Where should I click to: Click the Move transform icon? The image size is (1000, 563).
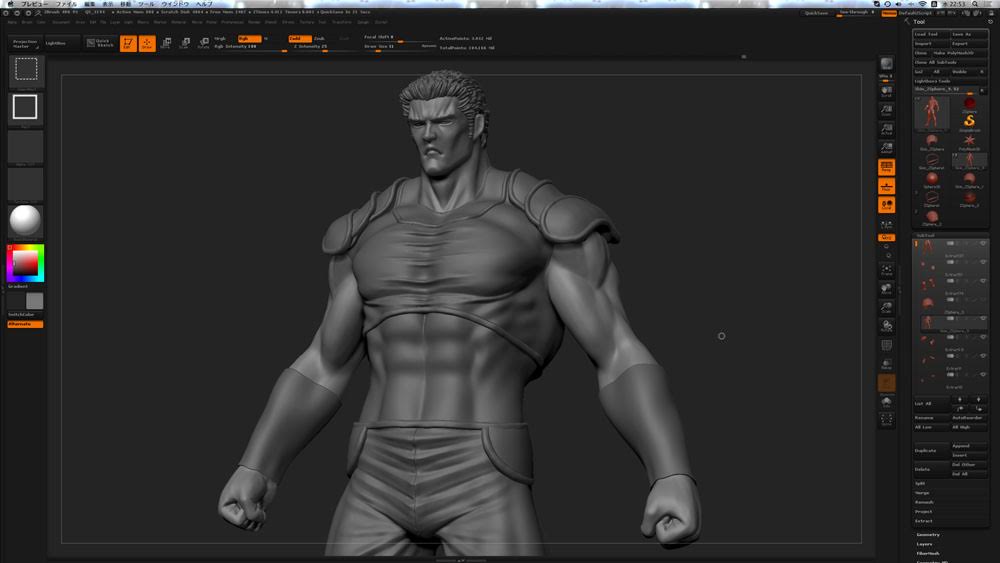tap(166, 43)
